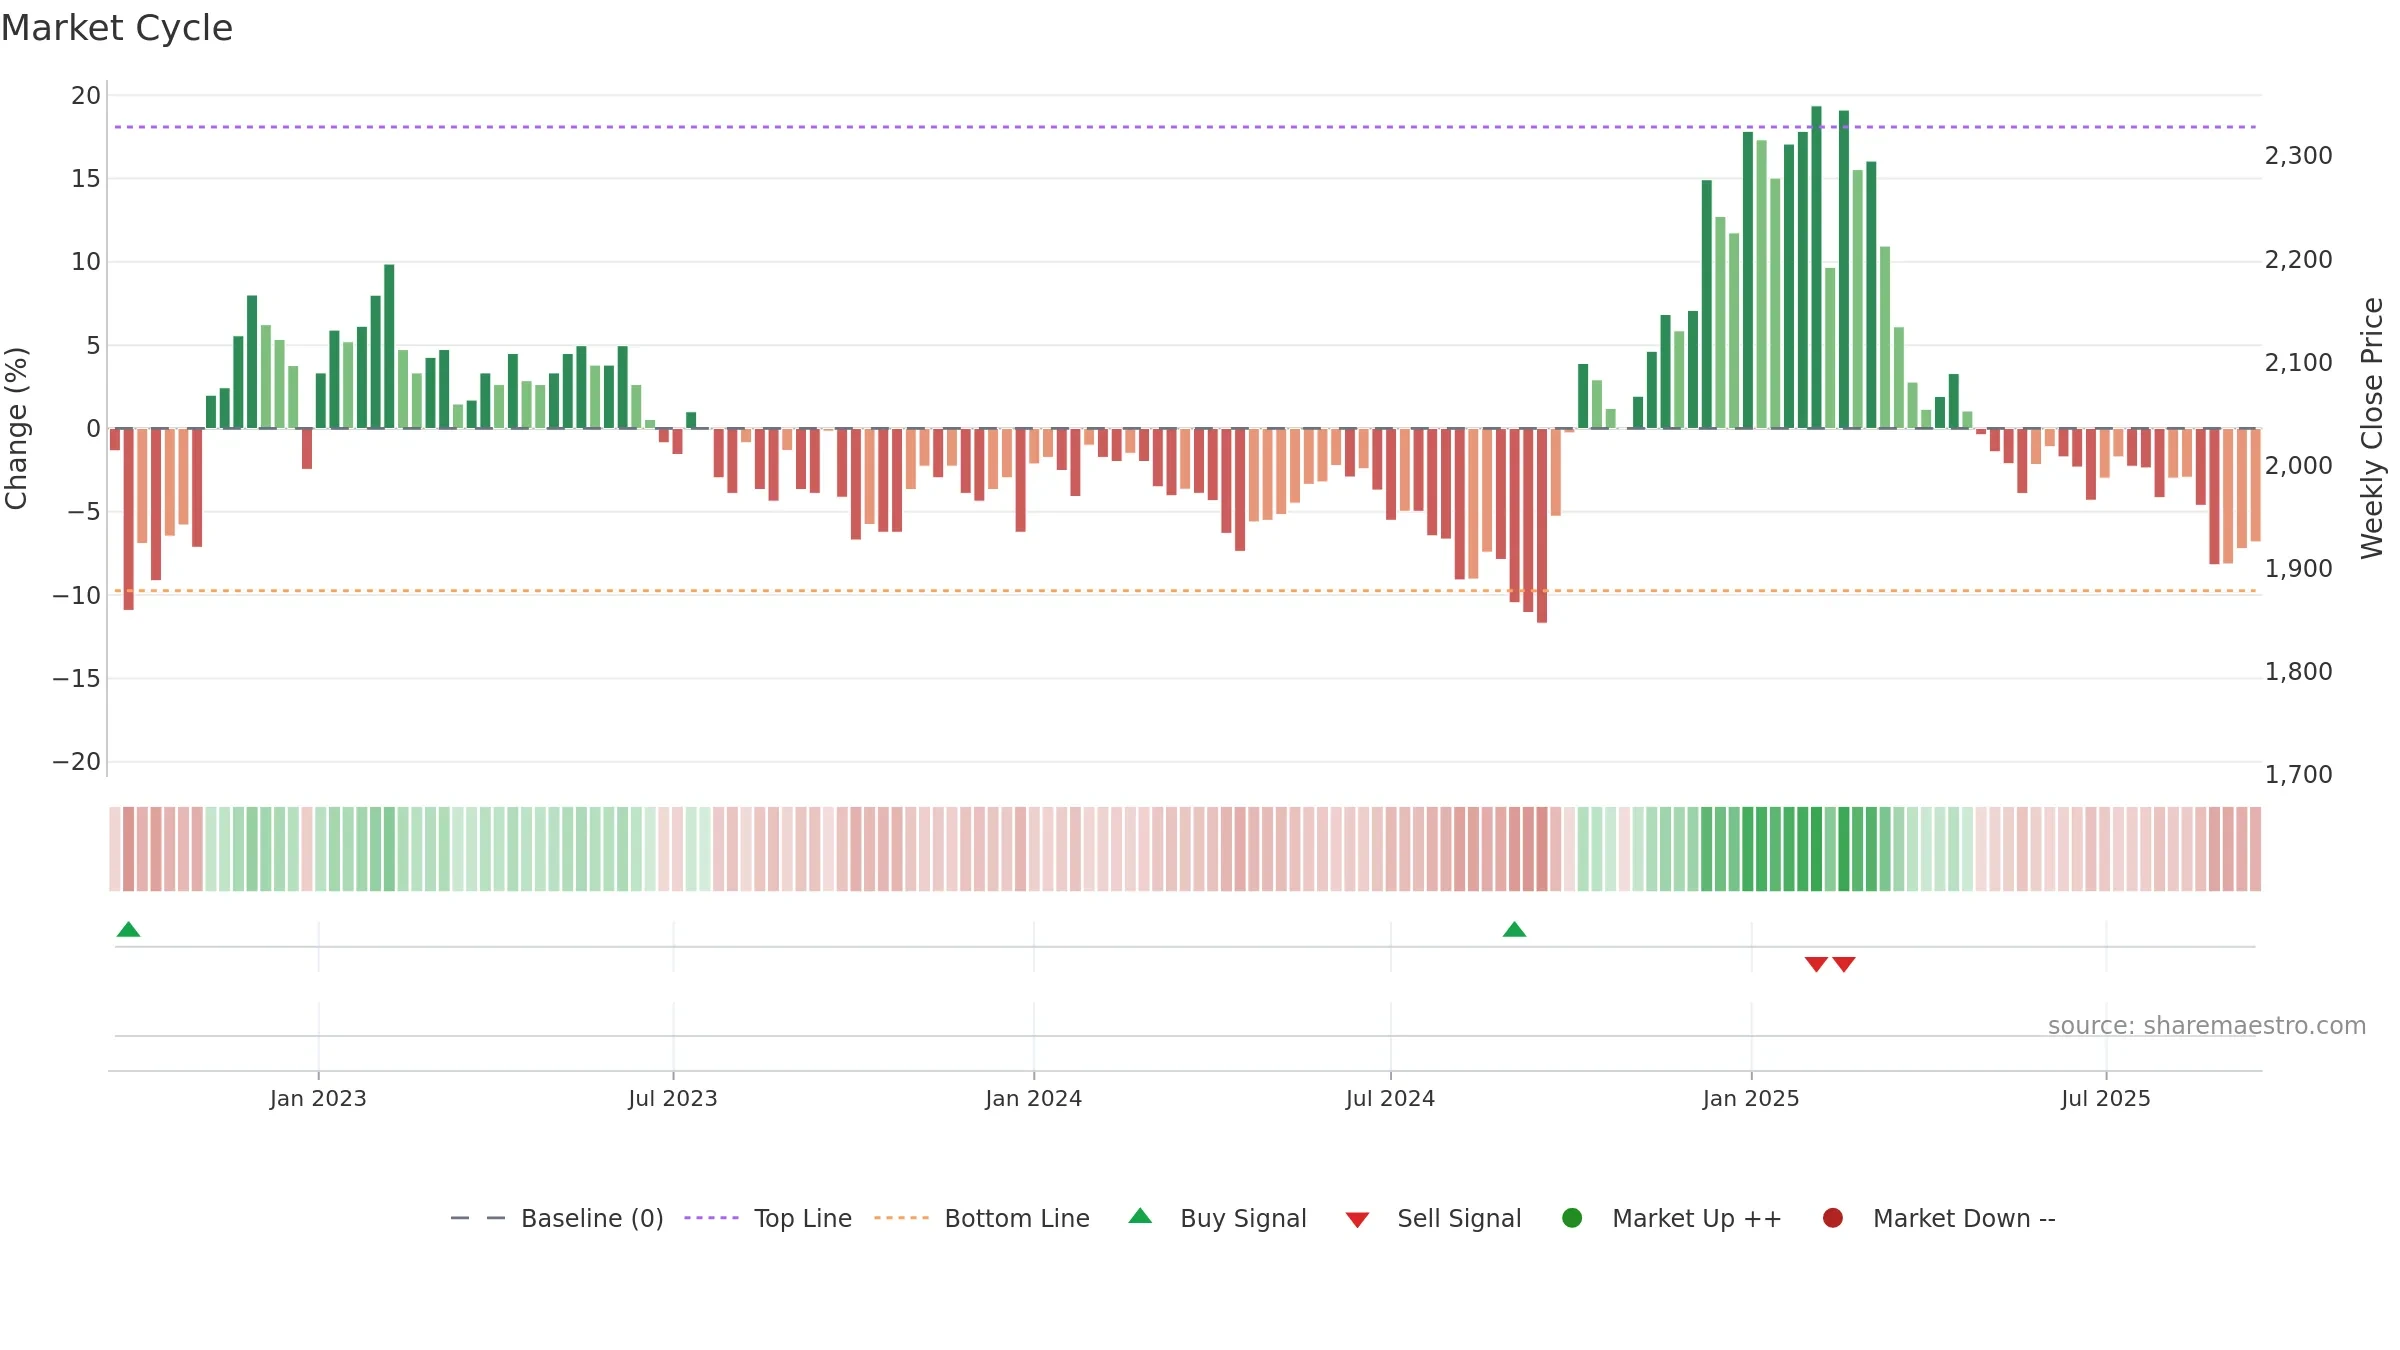Click the 20 label on the change axis
The width and height of the screenshot is (2400, 1350).
(86, 96)
